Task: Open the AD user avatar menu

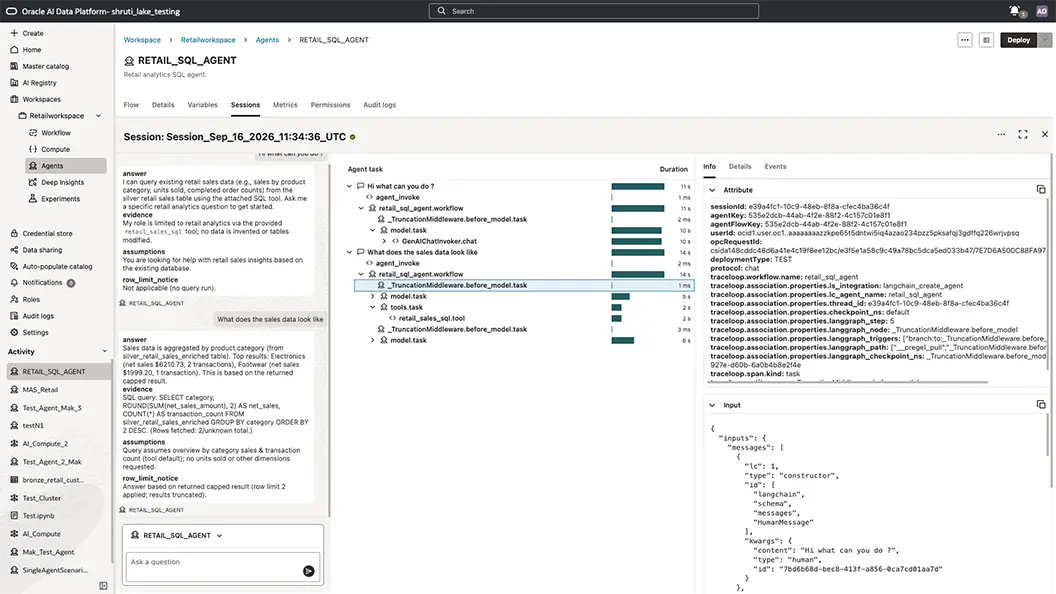Action: point(1042,11)
